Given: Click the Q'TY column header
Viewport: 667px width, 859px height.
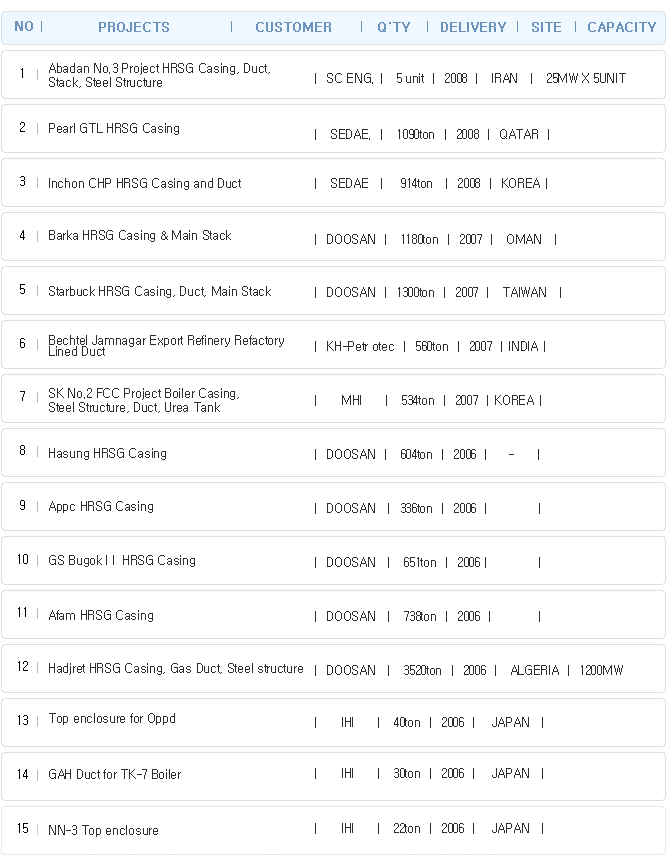Looking at the screenshot, I should click(x=393, y=27).
